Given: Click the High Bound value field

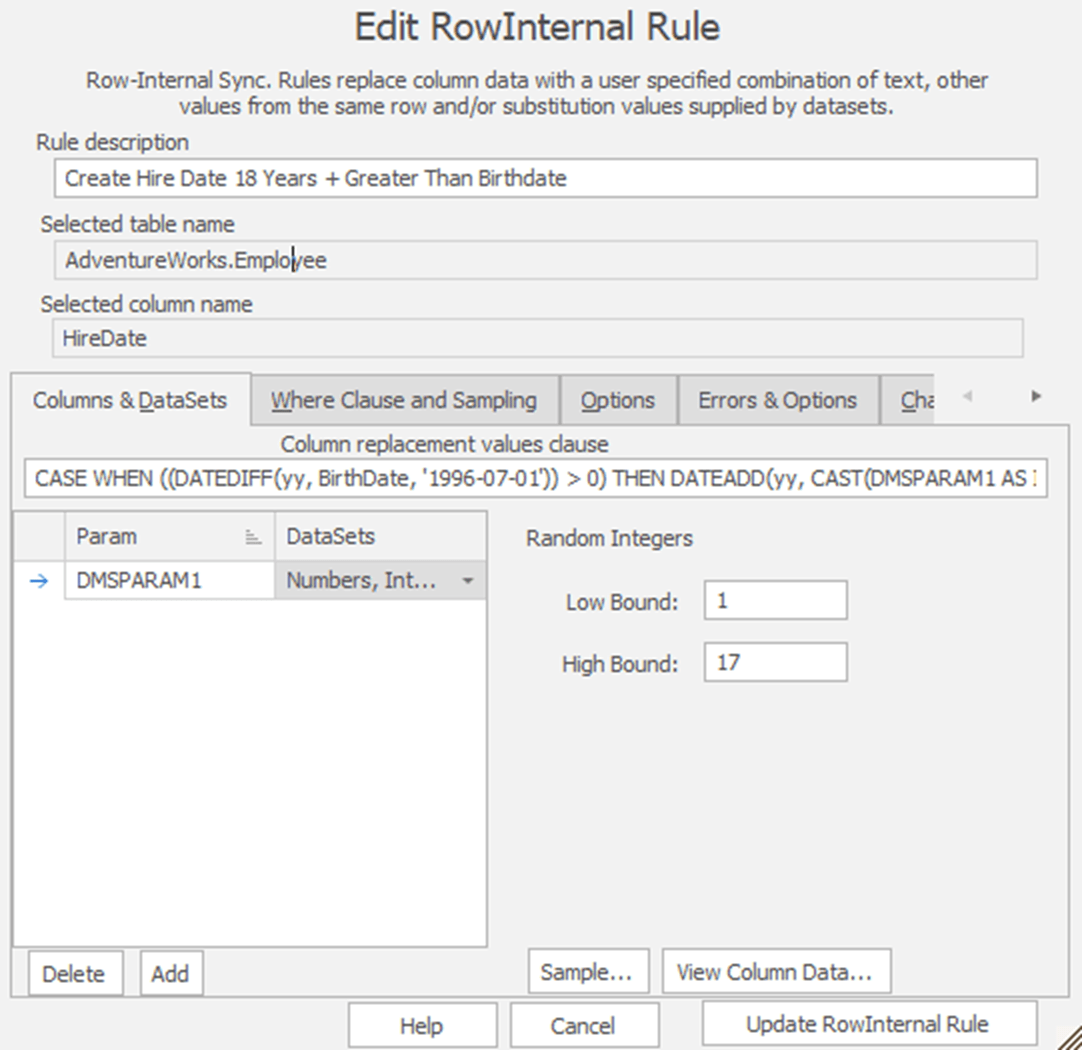Looking at the screenshot, I should pyautogui.click(x=777, y=661).
